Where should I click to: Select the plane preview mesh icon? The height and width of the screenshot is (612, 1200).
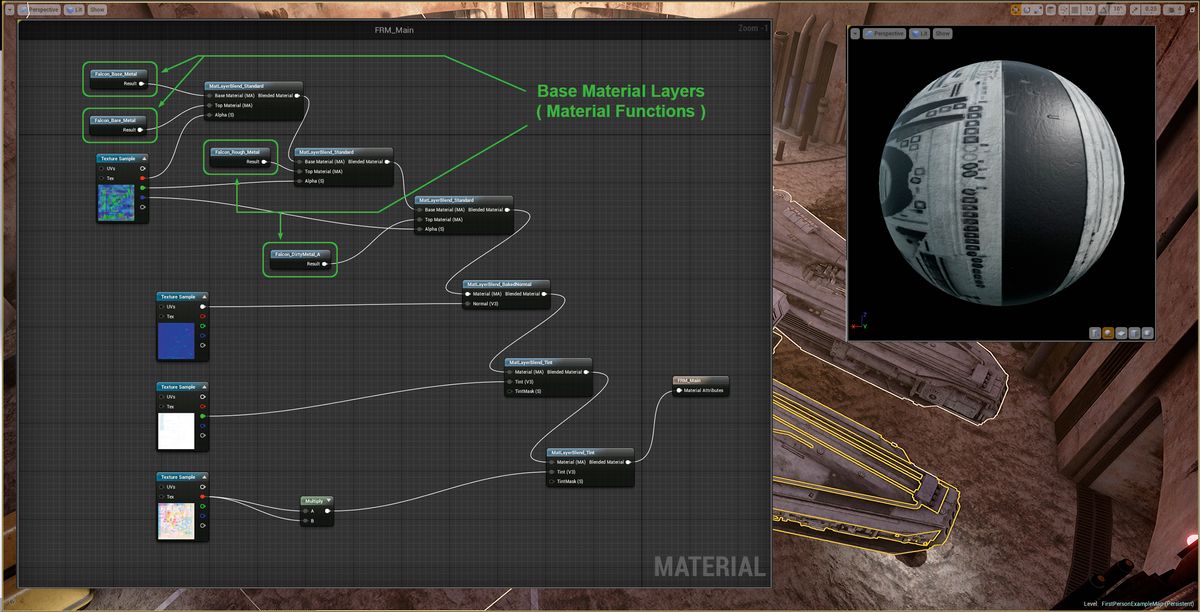click(x=1121, y=333)
